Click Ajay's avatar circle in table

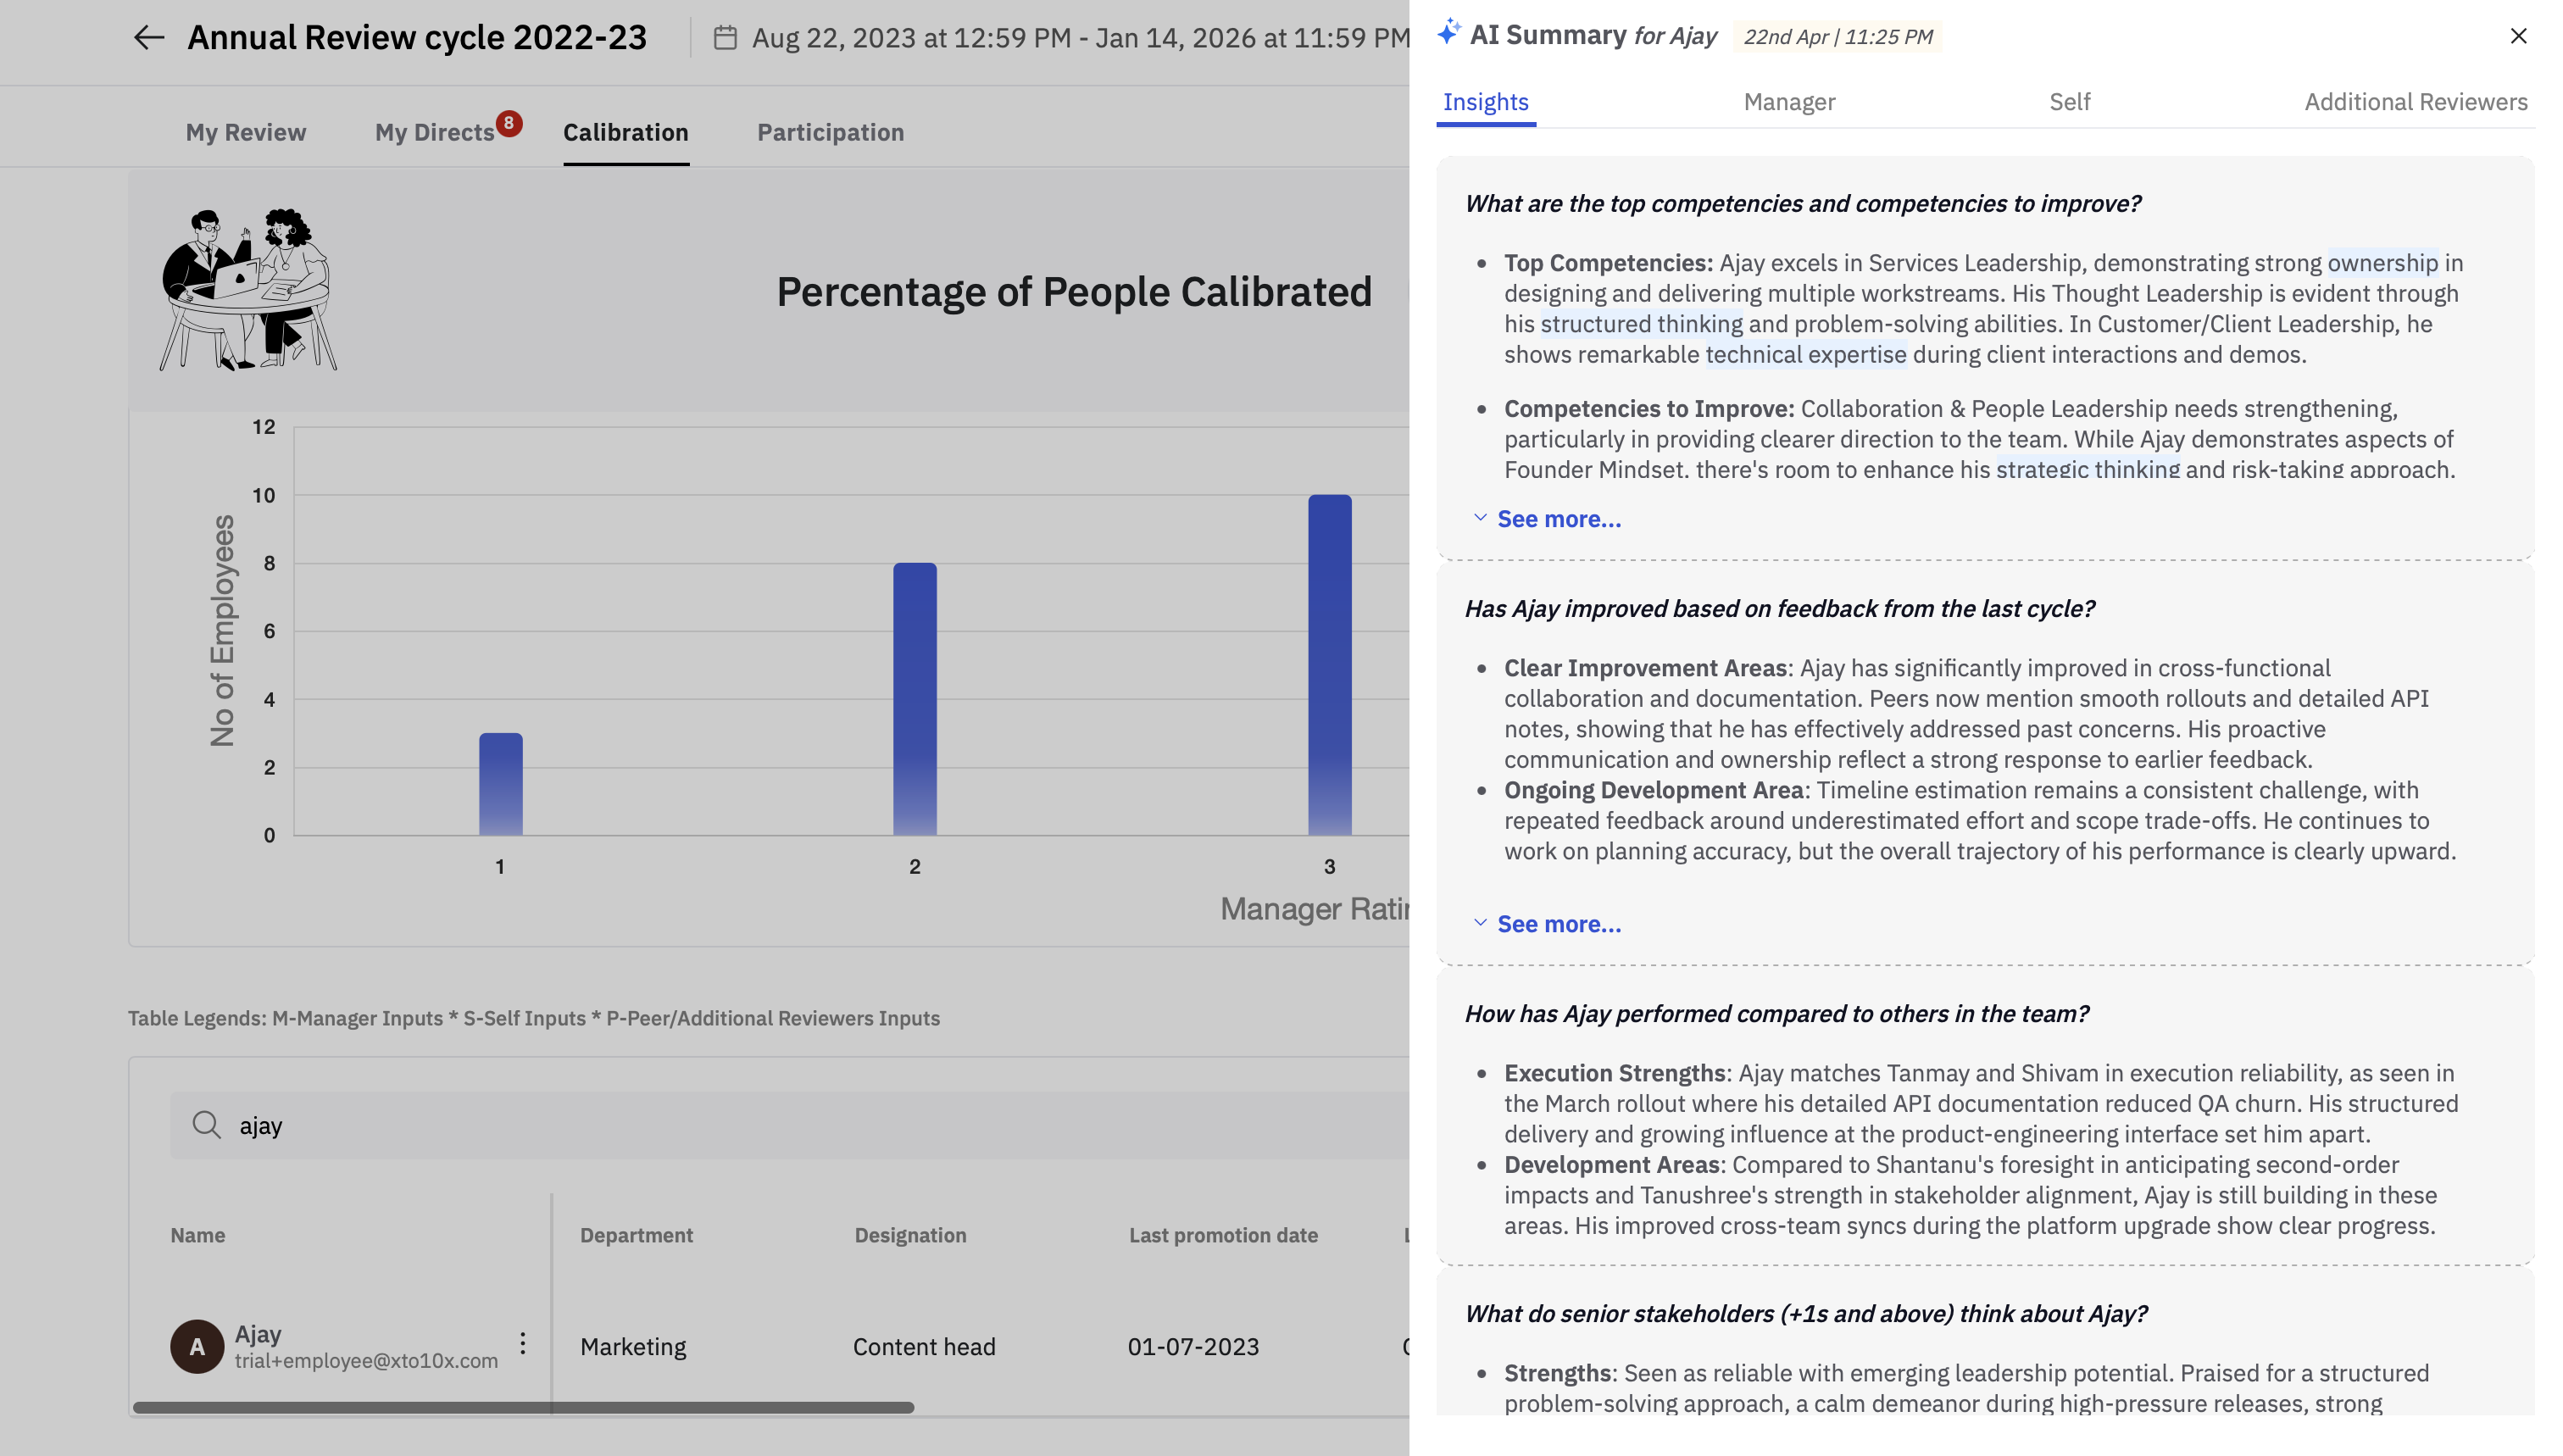(x=197, y=1346)
